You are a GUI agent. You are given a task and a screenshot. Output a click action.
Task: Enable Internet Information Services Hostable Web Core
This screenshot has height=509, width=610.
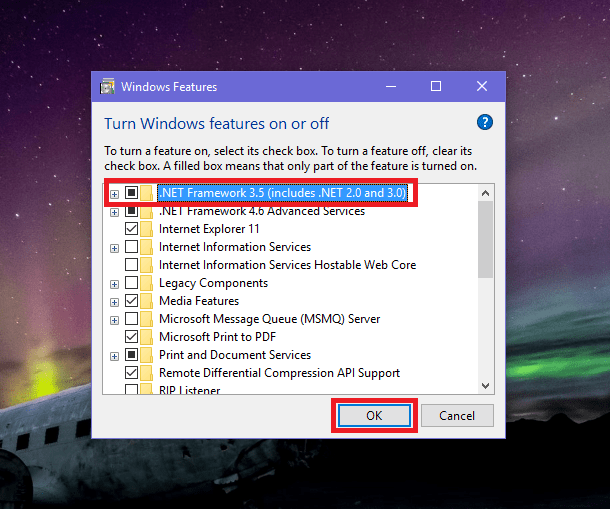131,265
